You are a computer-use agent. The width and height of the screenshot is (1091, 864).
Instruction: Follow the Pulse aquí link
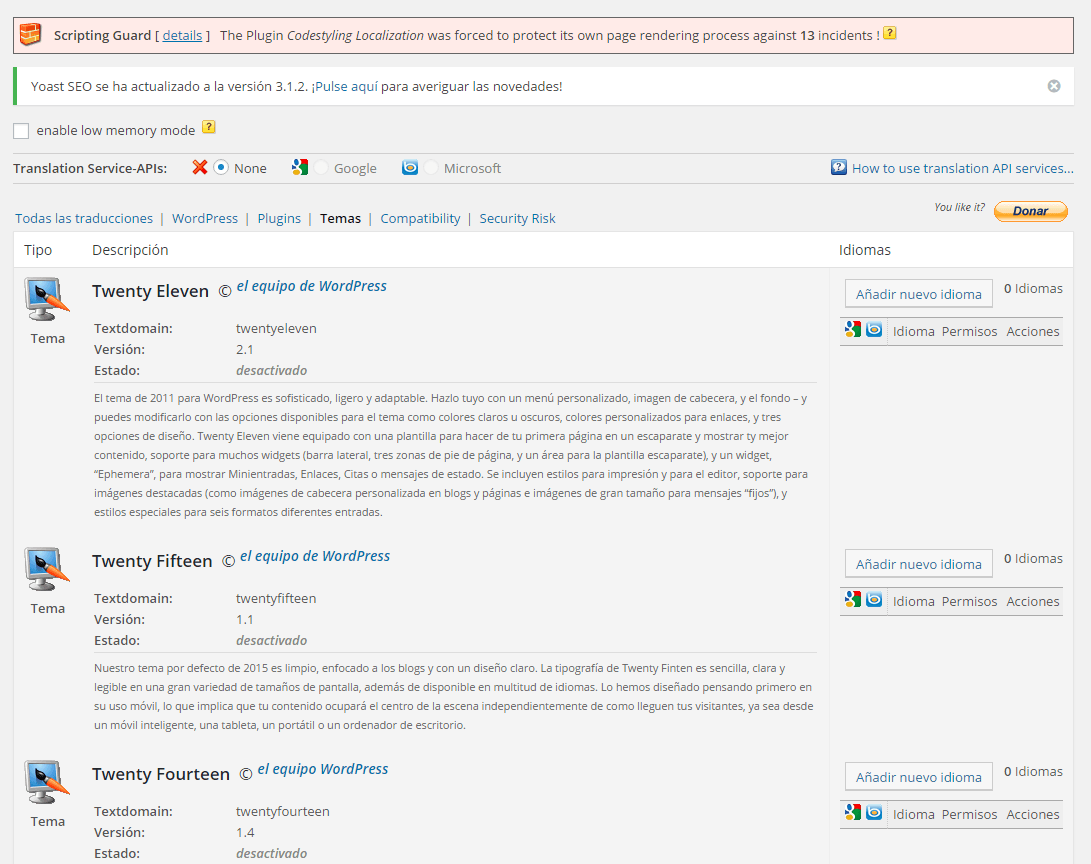[x=347, y=86]
